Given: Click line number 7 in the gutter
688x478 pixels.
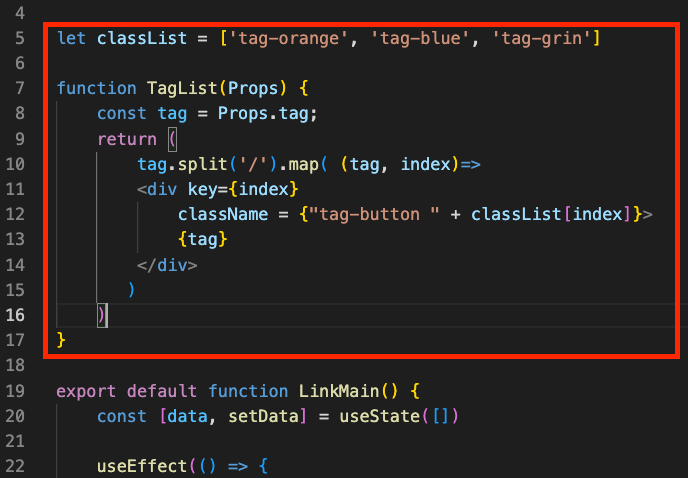Looking at the screenshot, I should coord(20,88).
